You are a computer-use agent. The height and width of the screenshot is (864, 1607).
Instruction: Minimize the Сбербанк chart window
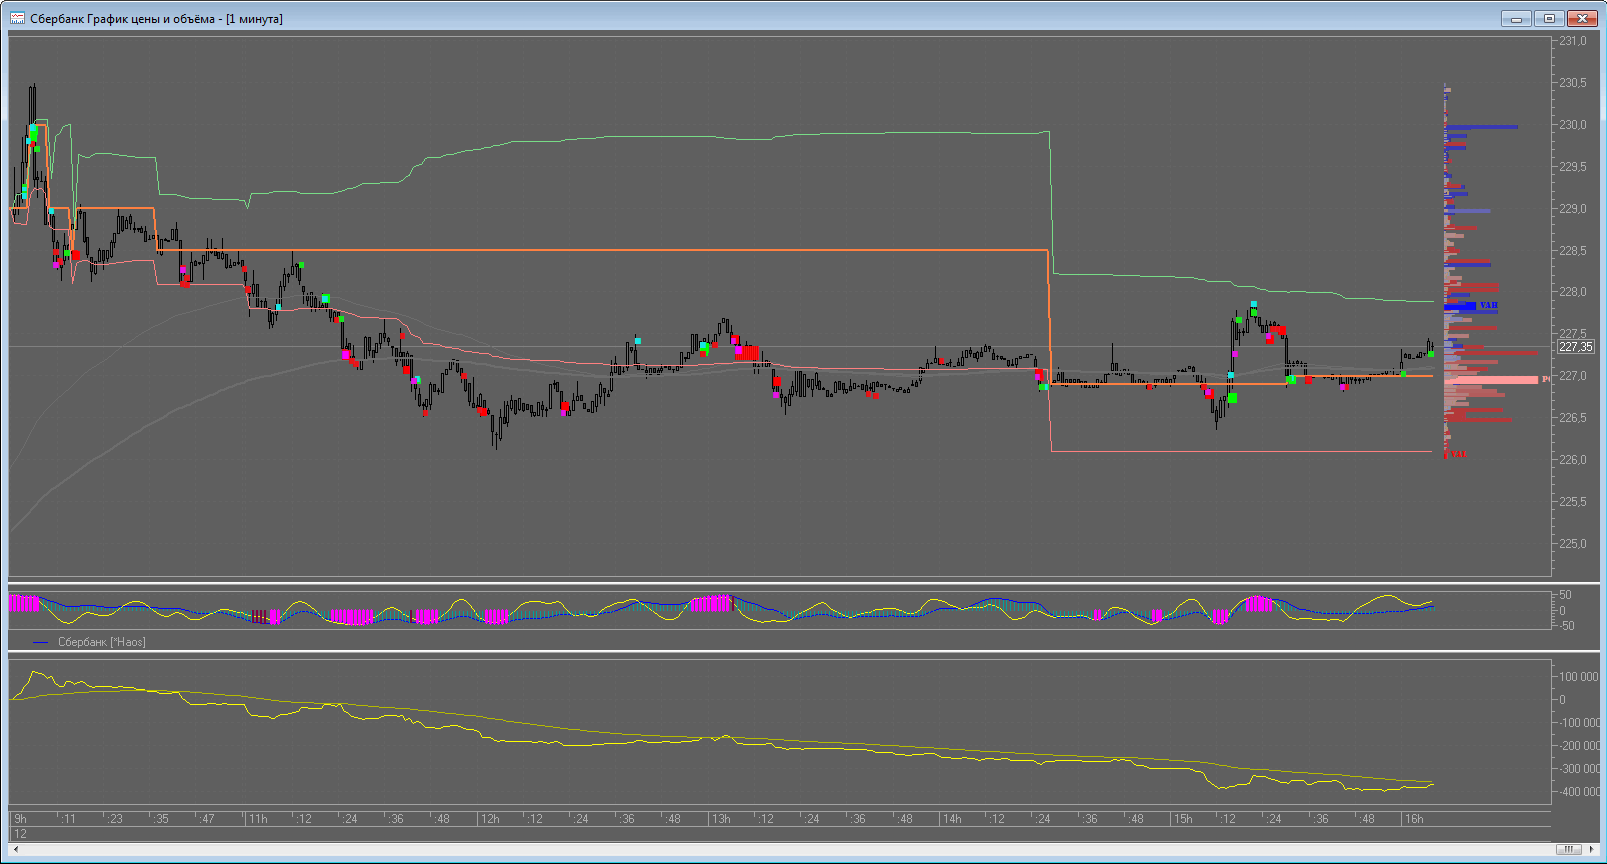1516,18
